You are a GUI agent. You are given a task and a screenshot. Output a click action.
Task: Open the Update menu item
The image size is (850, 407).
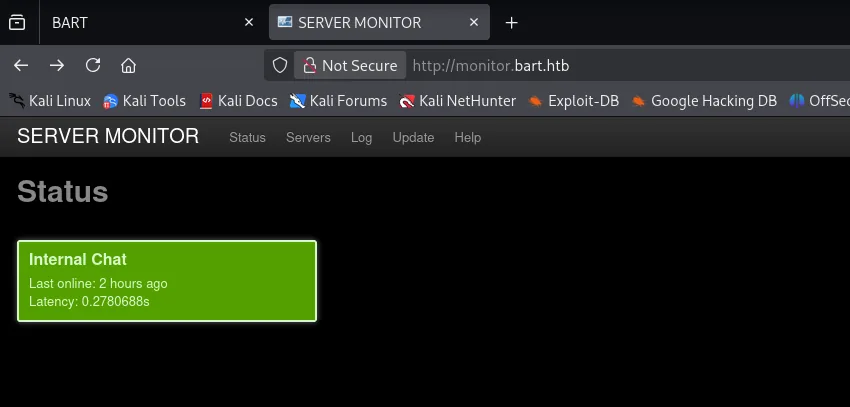(413, 138)
